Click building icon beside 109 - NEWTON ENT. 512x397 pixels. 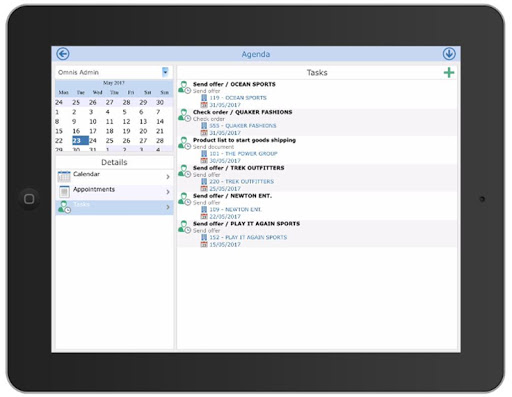pyautogui.click(x=204, y=209)
